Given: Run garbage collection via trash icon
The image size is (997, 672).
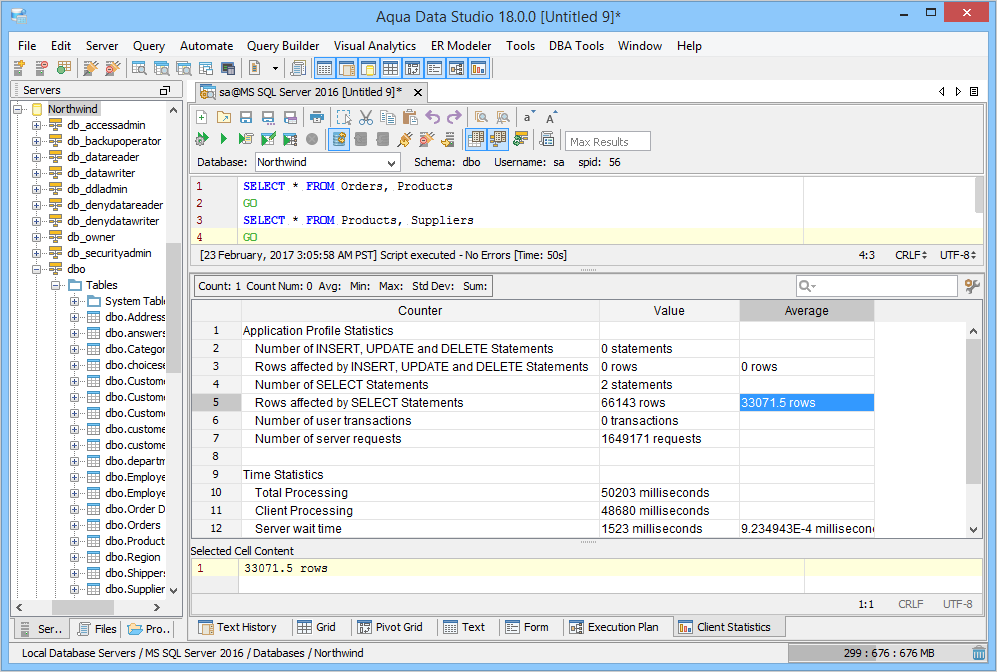Looking at the screenshot, I should coord(978,653).
